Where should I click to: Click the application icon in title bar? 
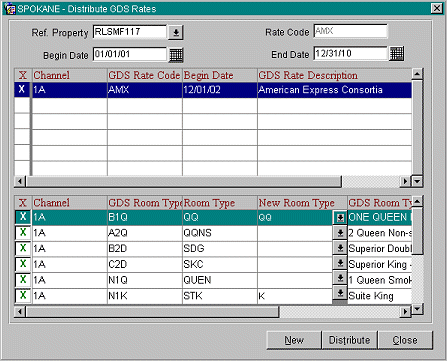[10, 9]
